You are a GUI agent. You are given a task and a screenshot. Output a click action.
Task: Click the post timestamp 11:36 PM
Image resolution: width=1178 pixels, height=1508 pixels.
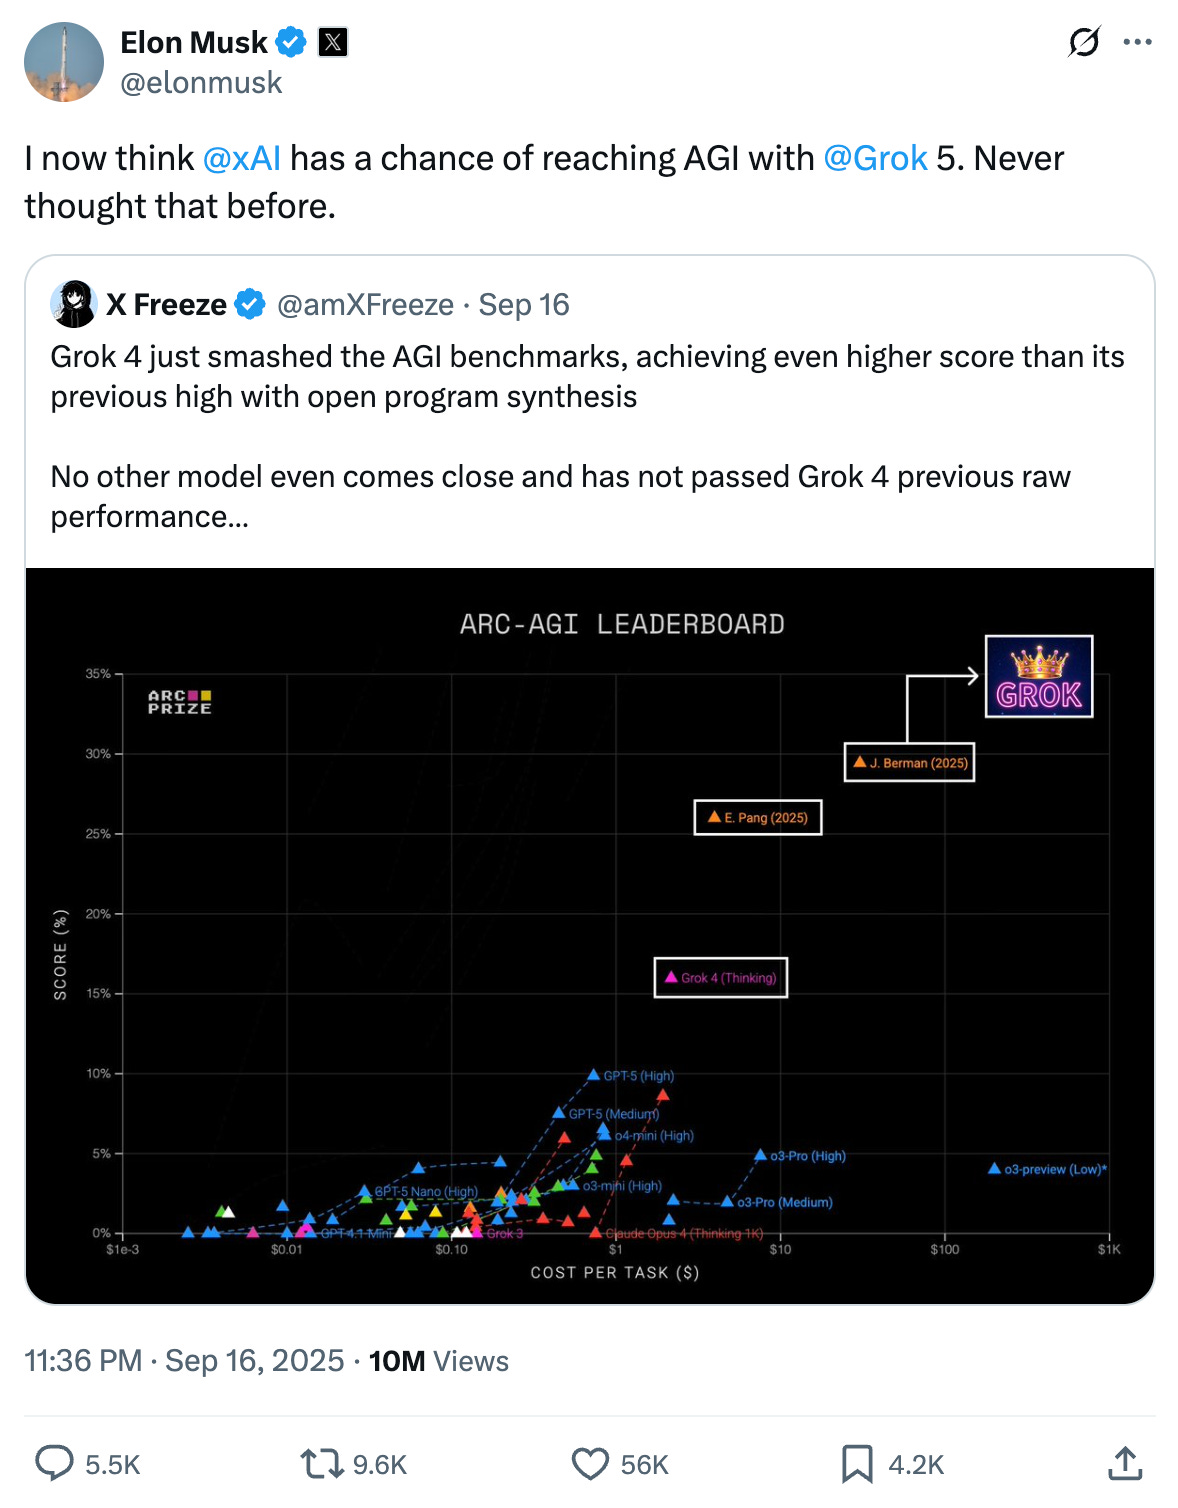83,1360
